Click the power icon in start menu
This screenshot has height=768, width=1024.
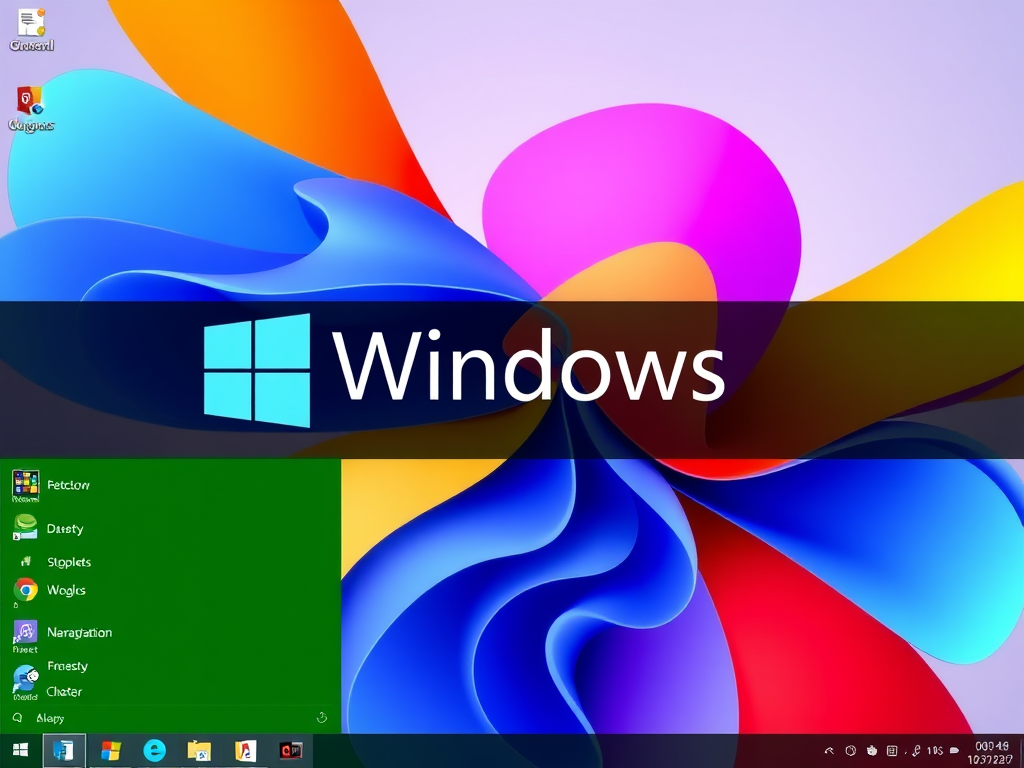pos(321,718)
